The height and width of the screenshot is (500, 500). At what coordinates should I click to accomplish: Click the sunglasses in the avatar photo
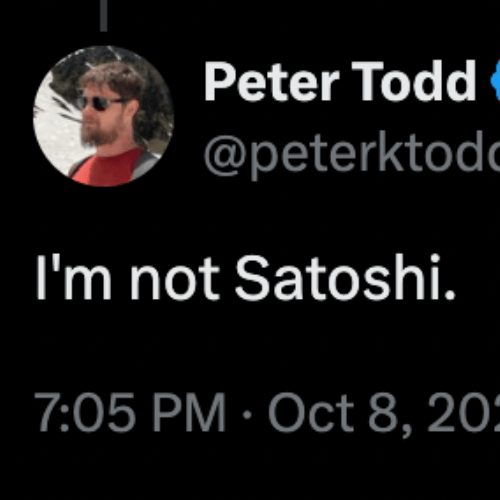point(98,103)
